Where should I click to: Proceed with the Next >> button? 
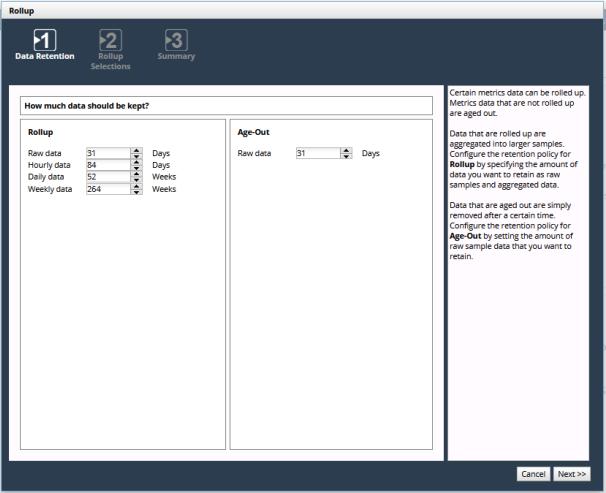tap(571, 474)
